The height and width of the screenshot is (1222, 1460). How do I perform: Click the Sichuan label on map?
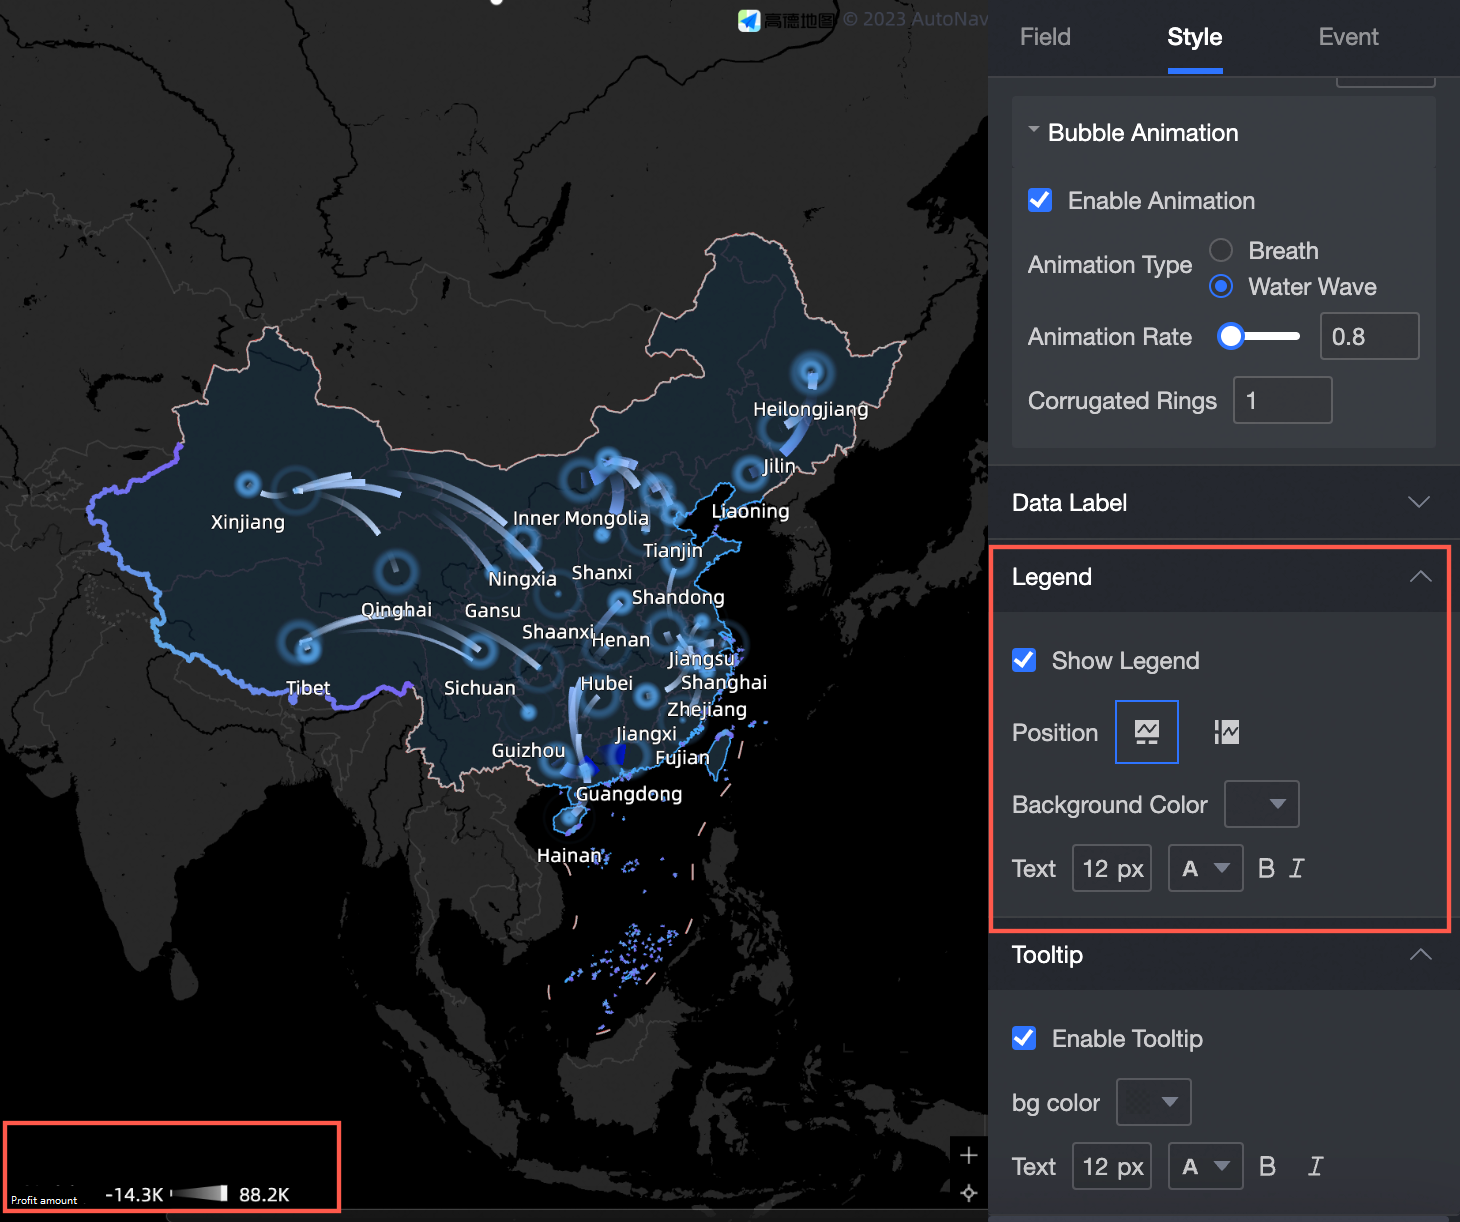tap(480, 688)
